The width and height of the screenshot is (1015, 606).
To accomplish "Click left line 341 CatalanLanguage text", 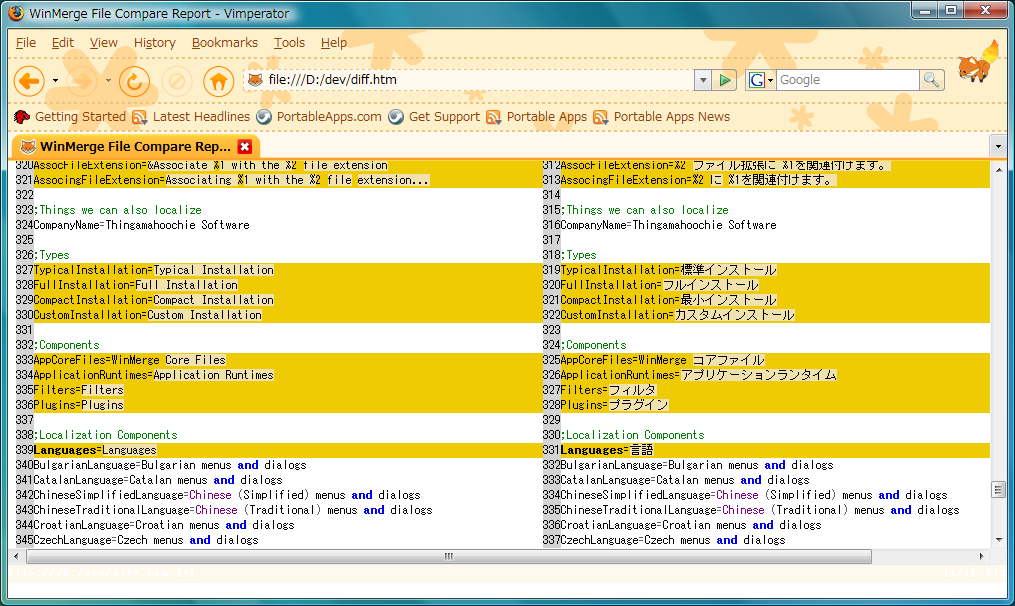I will (x=158, y=480).
